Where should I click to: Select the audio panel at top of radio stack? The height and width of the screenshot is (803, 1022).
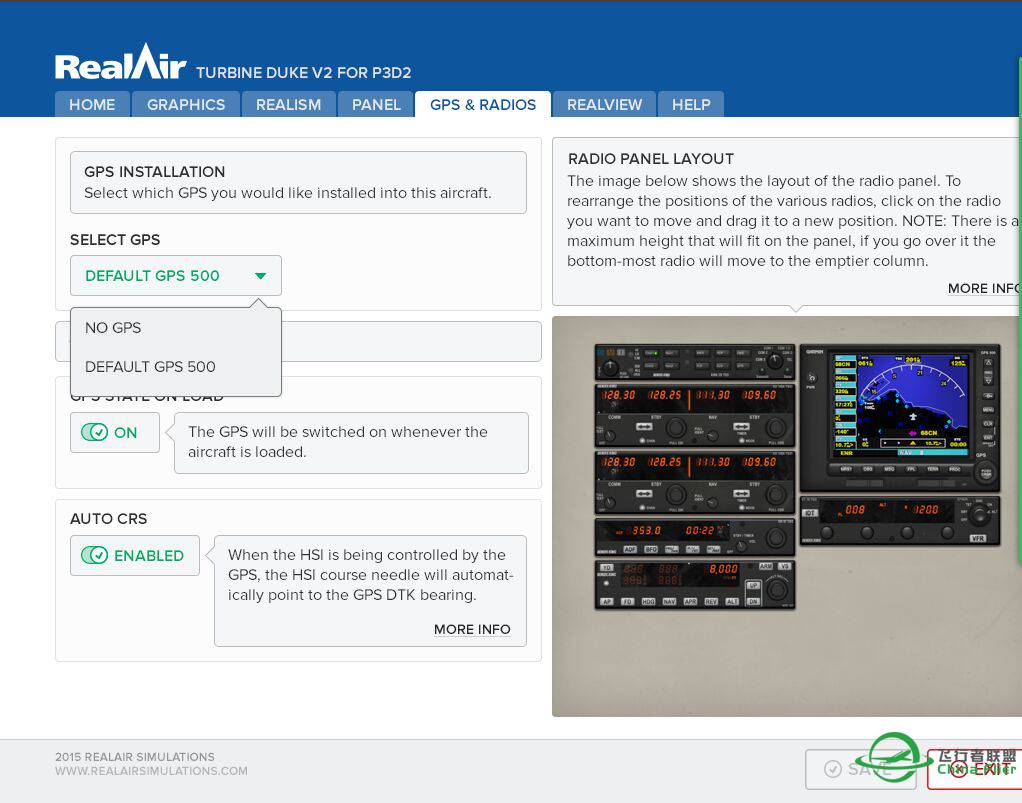click(x=694, y=361)
